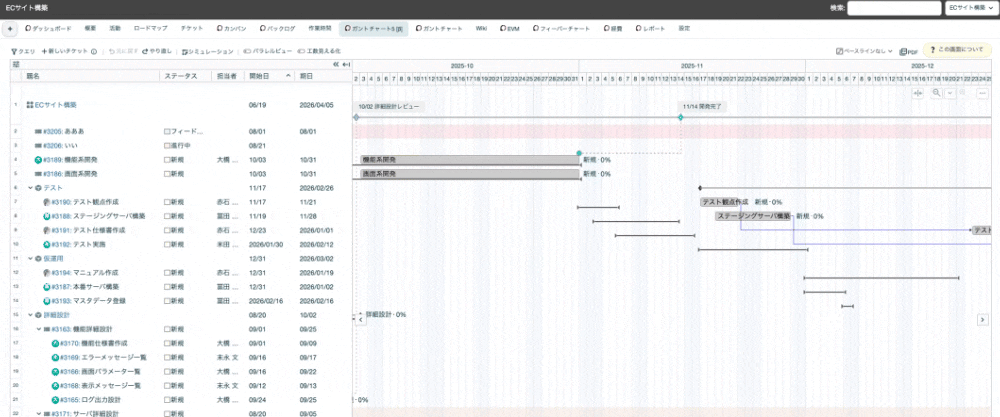Open the クエリ filter icon

[x=14, y=50]
